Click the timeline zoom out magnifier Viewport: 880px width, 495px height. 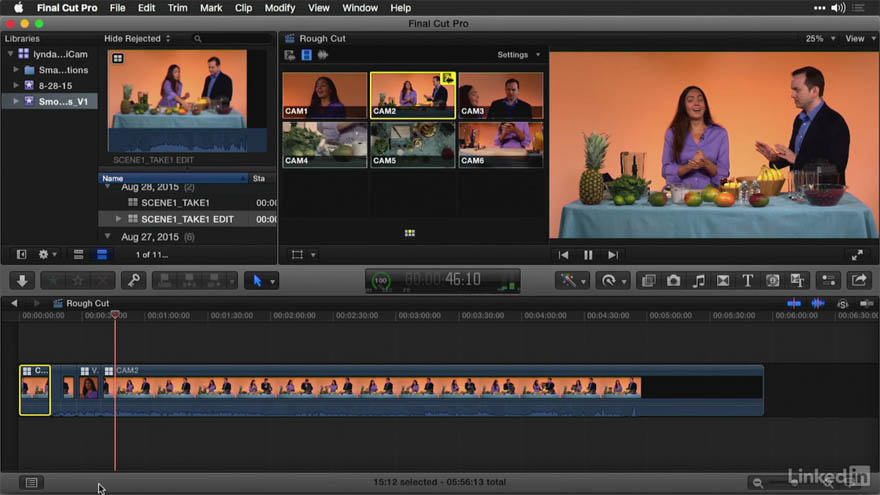pos(758,483)
